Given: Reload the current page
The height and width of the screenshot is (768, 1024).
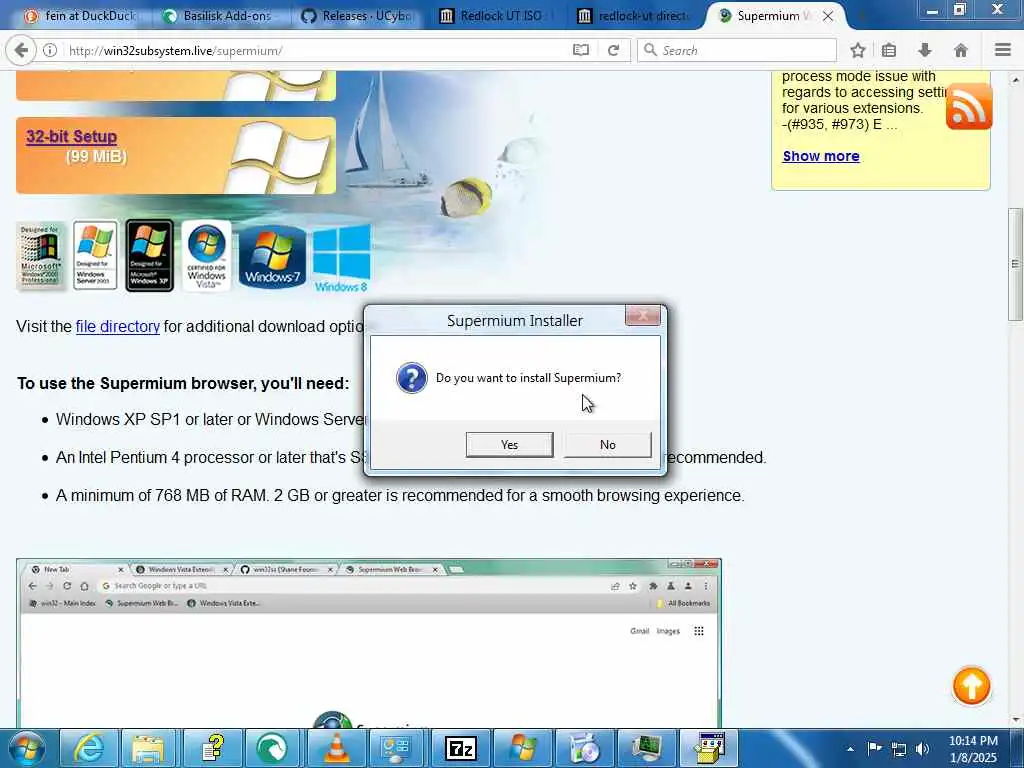Looking at the screenshot, I should (x=613, y=50).
